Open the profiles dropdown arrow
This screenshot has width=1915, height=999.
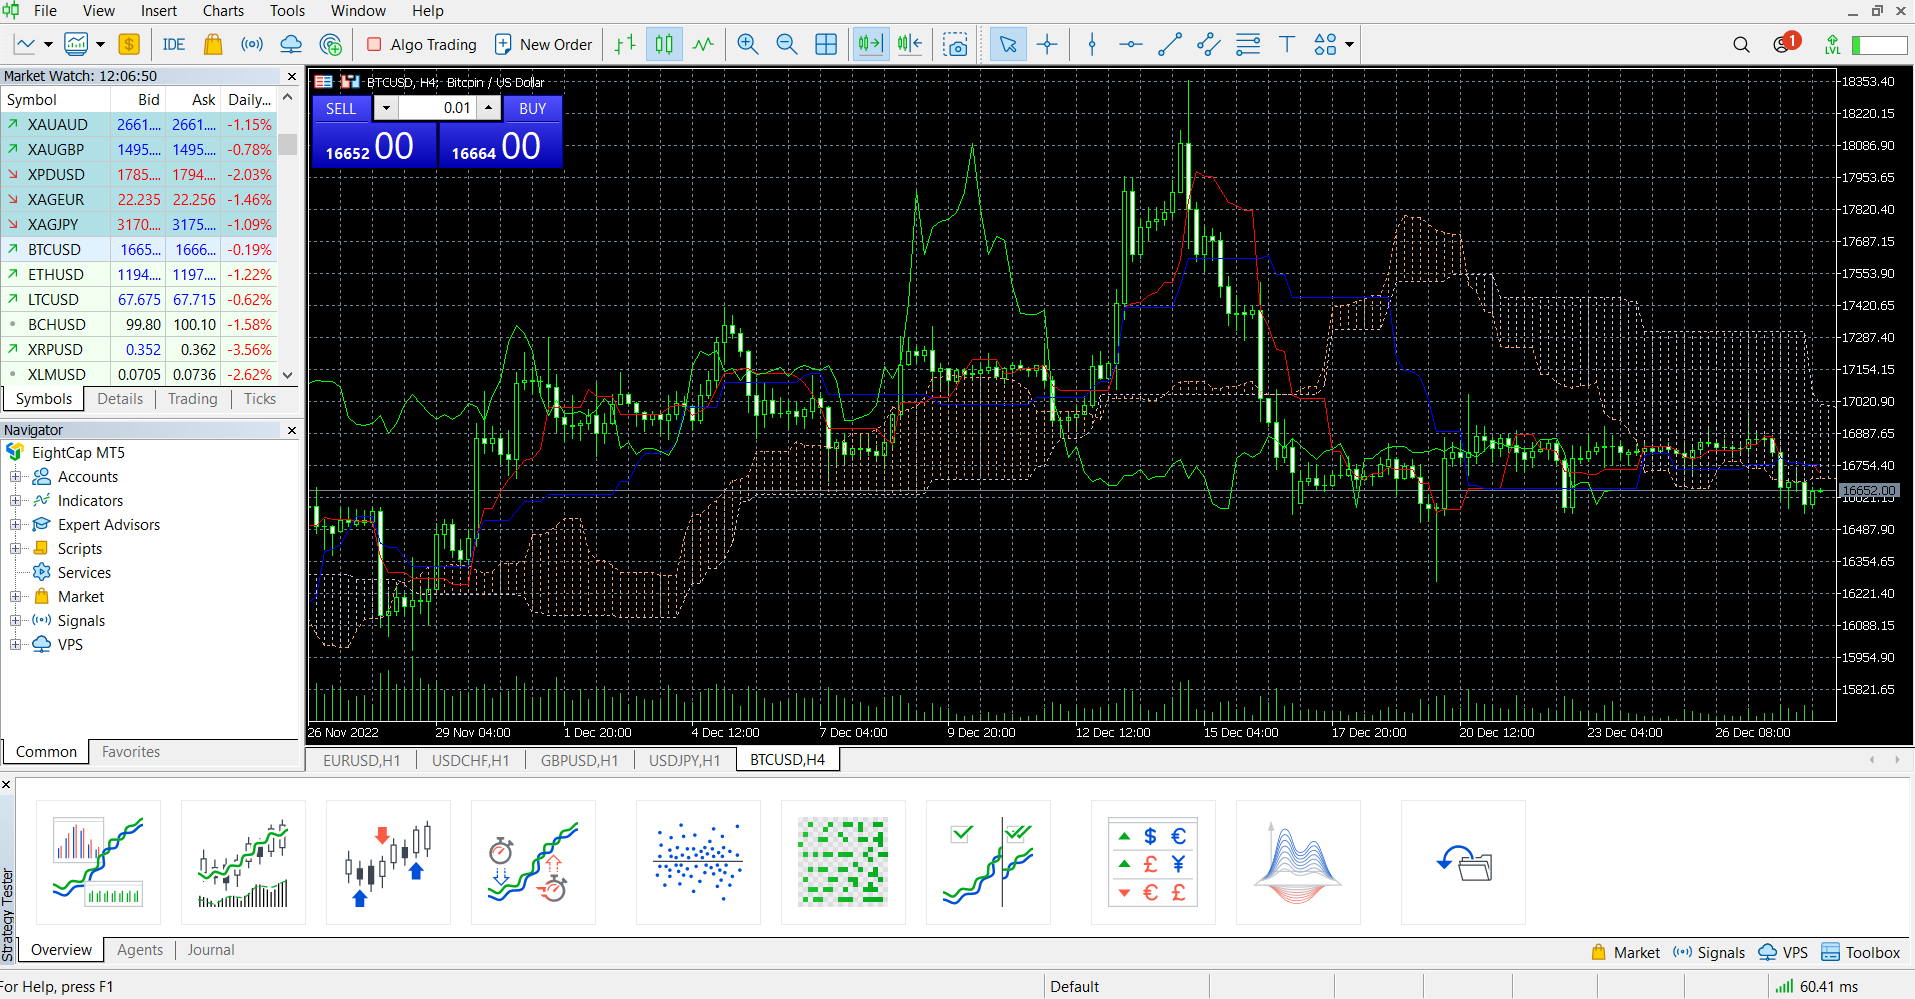pyautogui.click(x=100, y=44)
